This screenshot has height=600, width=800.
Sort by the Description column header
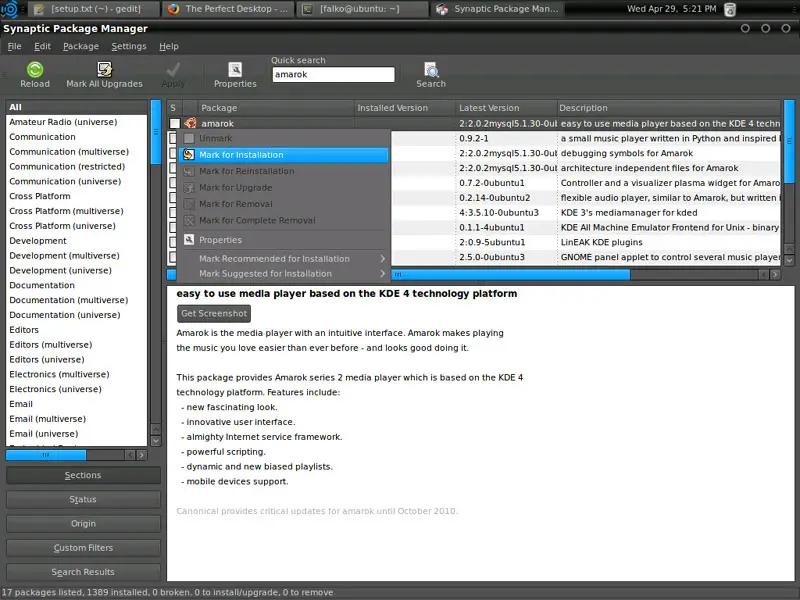coord(668,108)
